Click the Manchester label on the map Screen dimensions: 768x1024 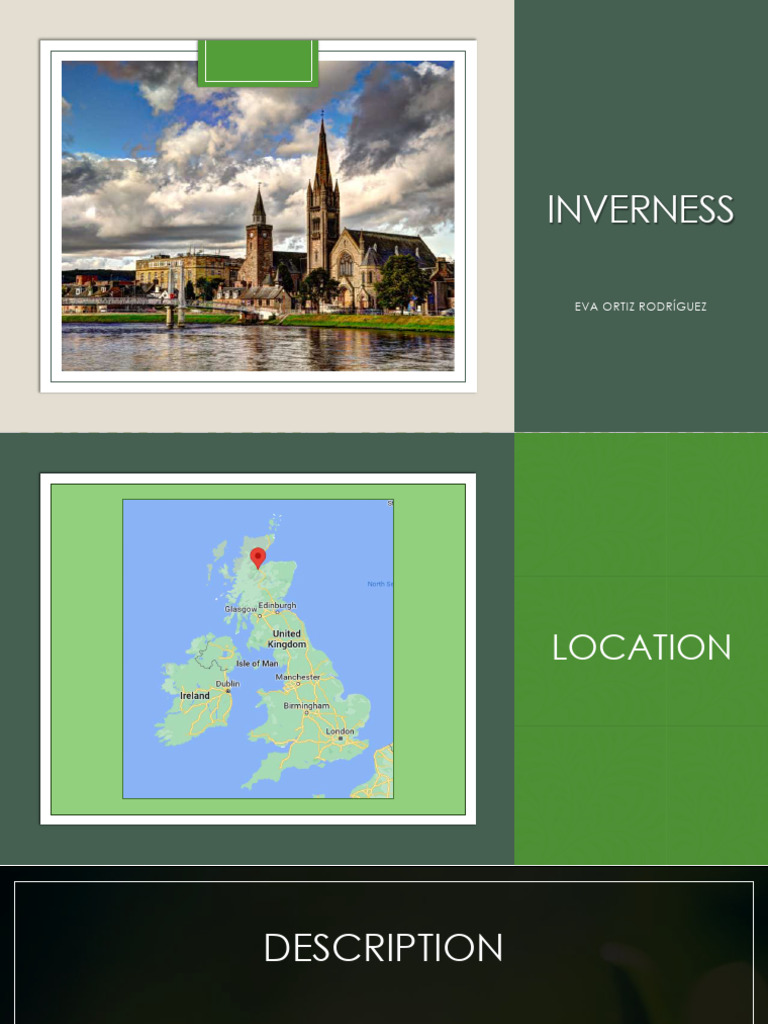point(298,677)
